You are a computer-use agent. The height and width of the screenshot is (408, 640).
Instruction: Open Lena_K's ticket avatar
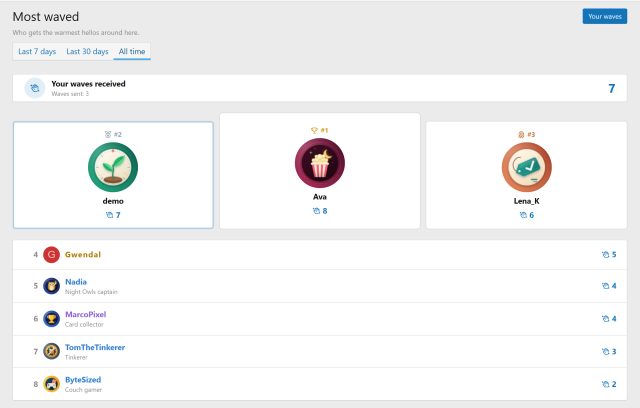click(x=527, y=167)
